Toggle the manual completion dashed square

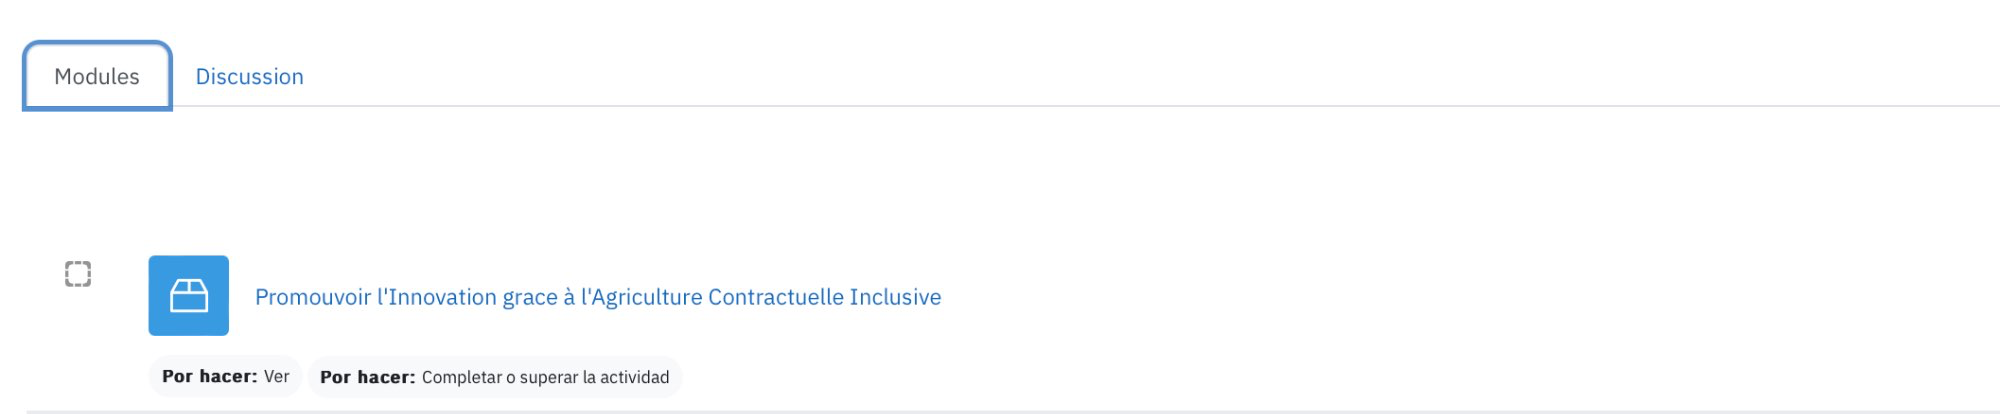coord(78,274)
